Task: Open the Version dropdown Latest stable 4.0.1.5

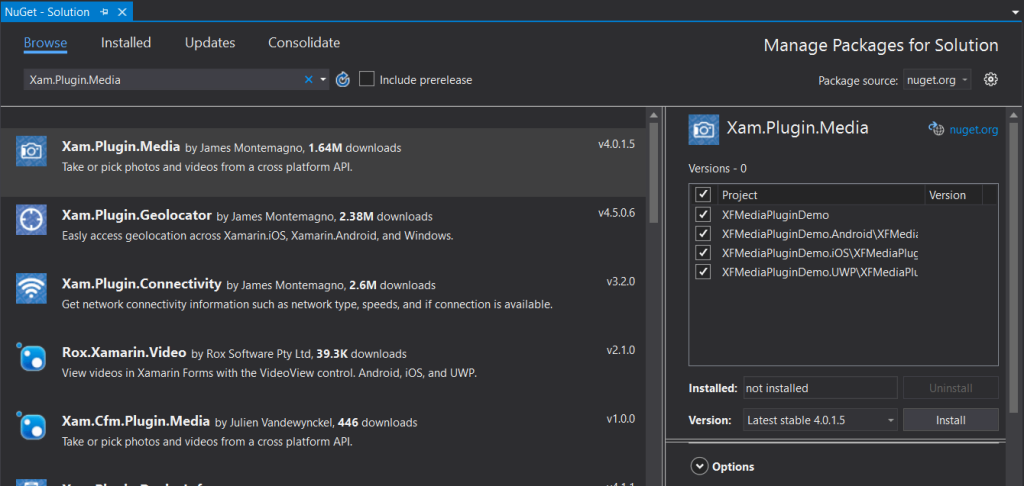Action: 820,420
